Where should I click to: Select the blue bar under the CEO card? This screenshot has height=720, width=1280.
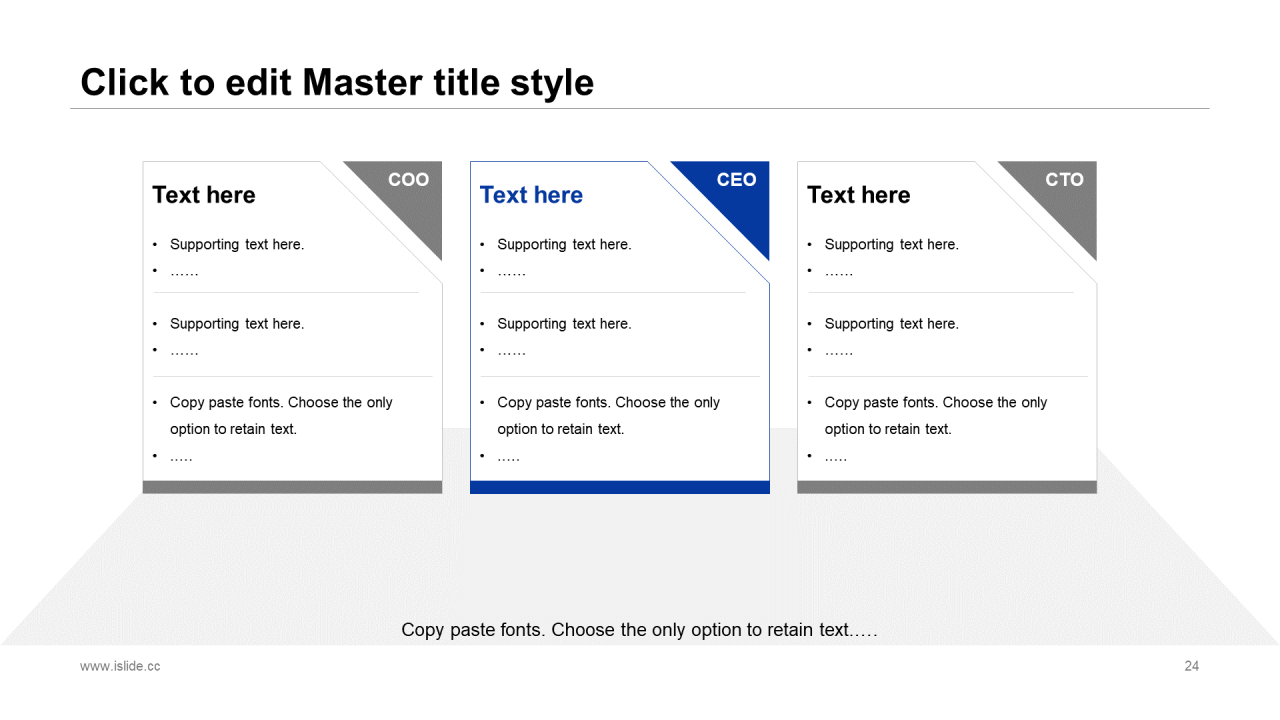point(619,487)
